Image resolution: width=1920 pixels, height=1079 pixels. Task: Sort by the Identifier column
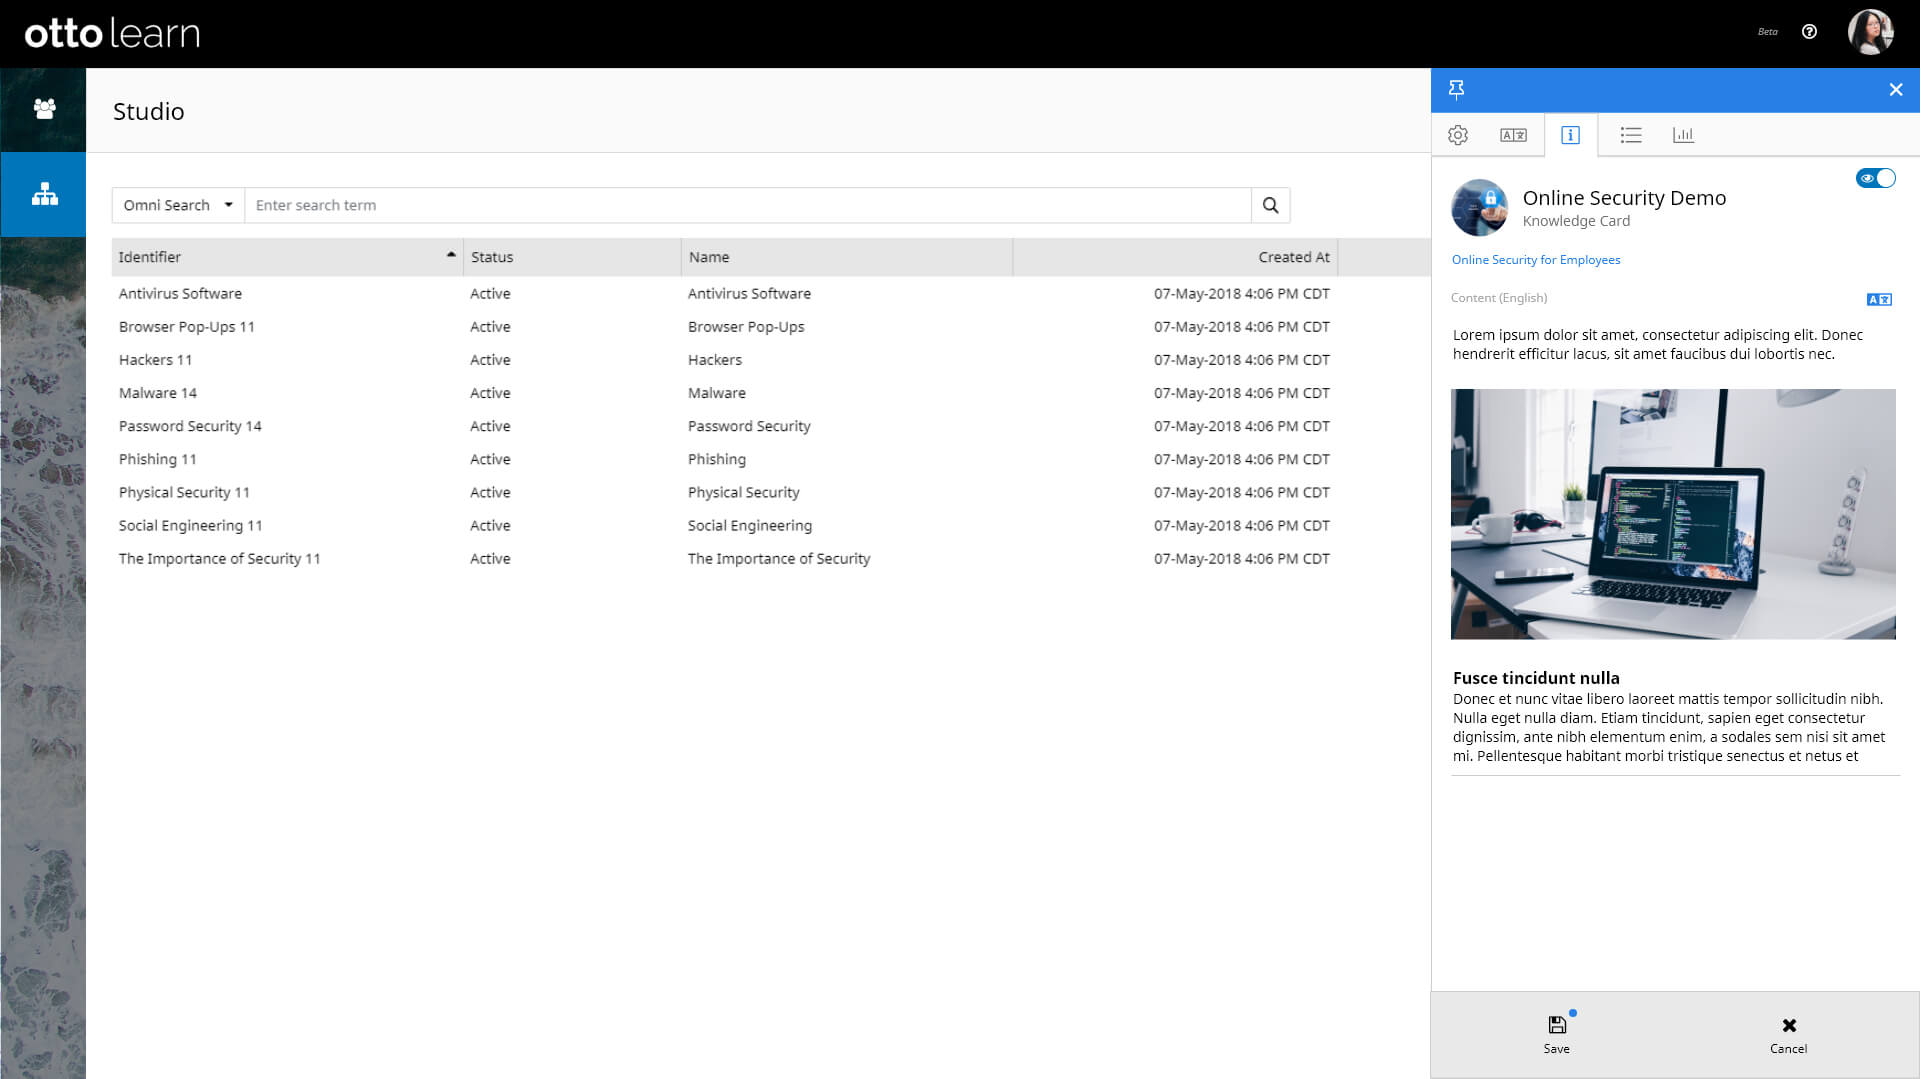[x=287, y=257]
